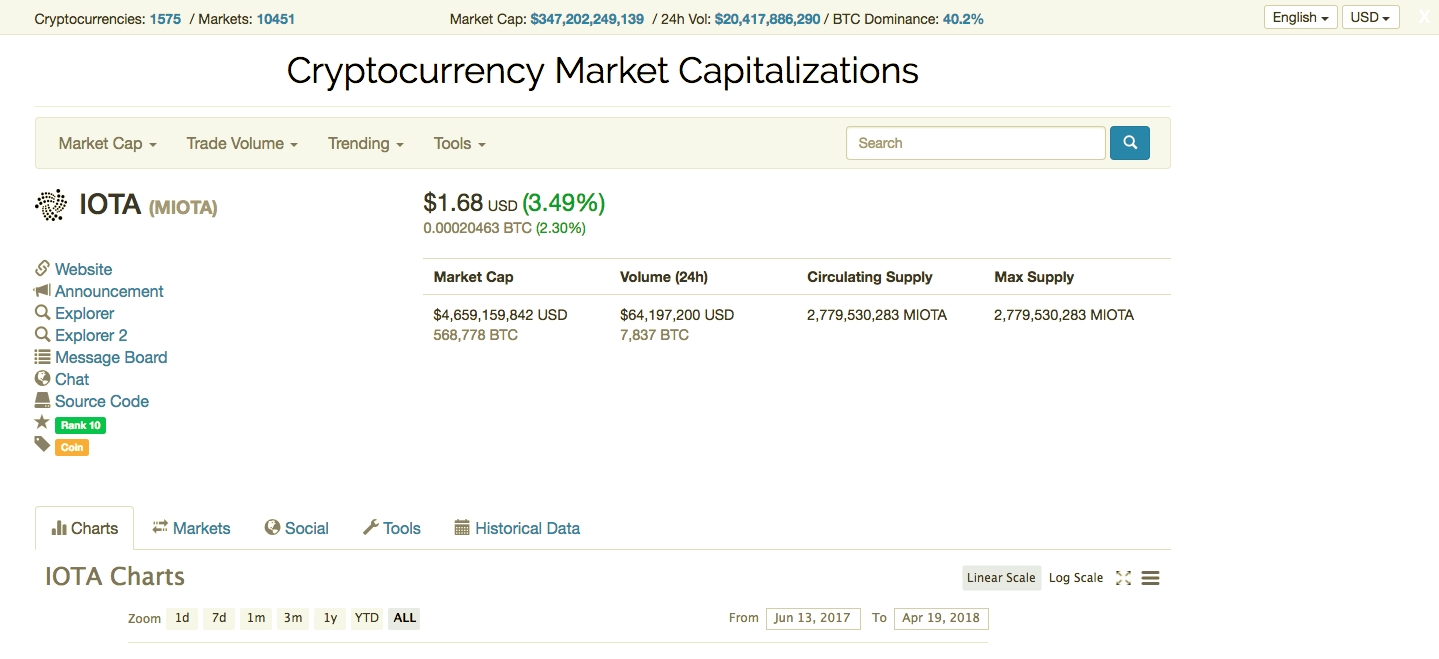The height and width of the screenshot is (659, 1439).
Task: Set chart zoom to 1m
Action: coord(256,618)
